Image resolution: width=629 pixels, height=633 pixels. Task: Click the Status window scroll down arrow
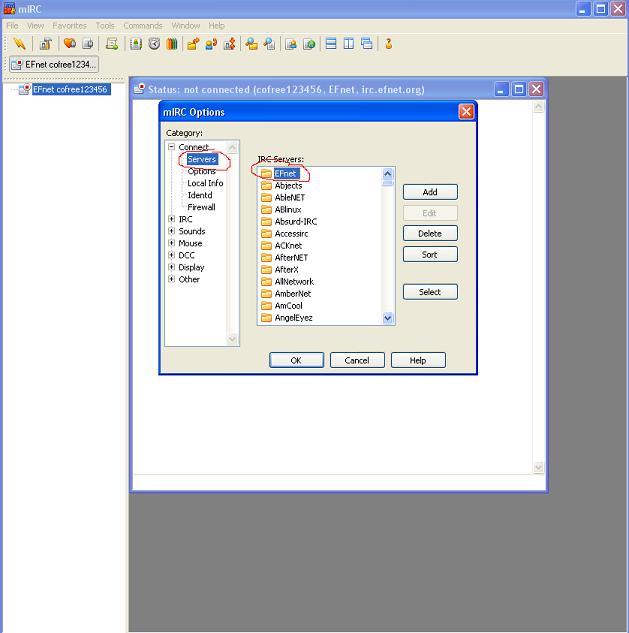click(x=539, y=468)
